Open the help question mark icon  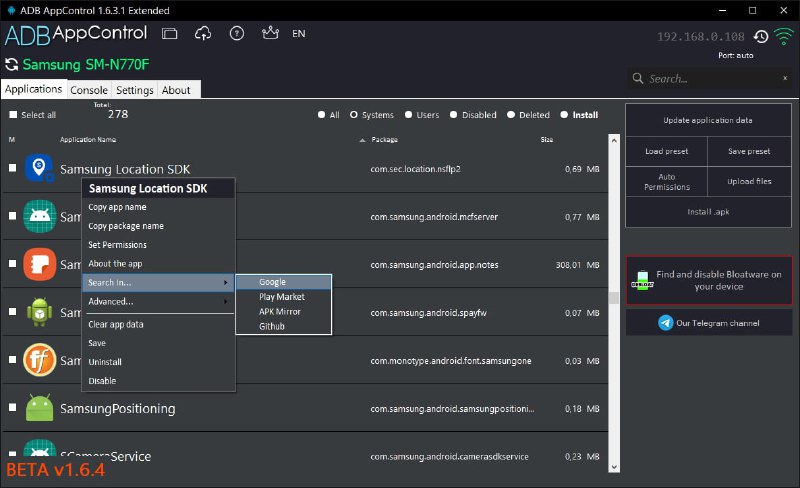(237, 34)
